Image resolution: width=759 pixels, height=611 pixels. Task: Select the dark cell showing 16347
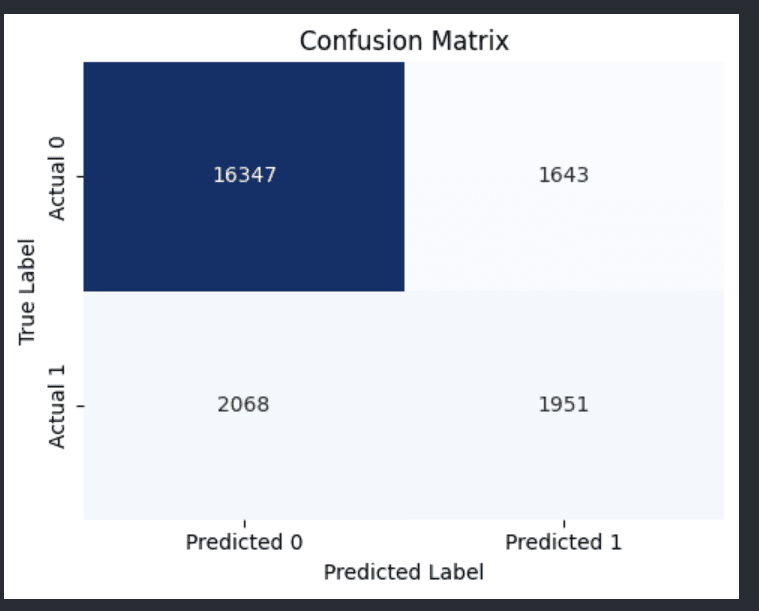[244, 177]
